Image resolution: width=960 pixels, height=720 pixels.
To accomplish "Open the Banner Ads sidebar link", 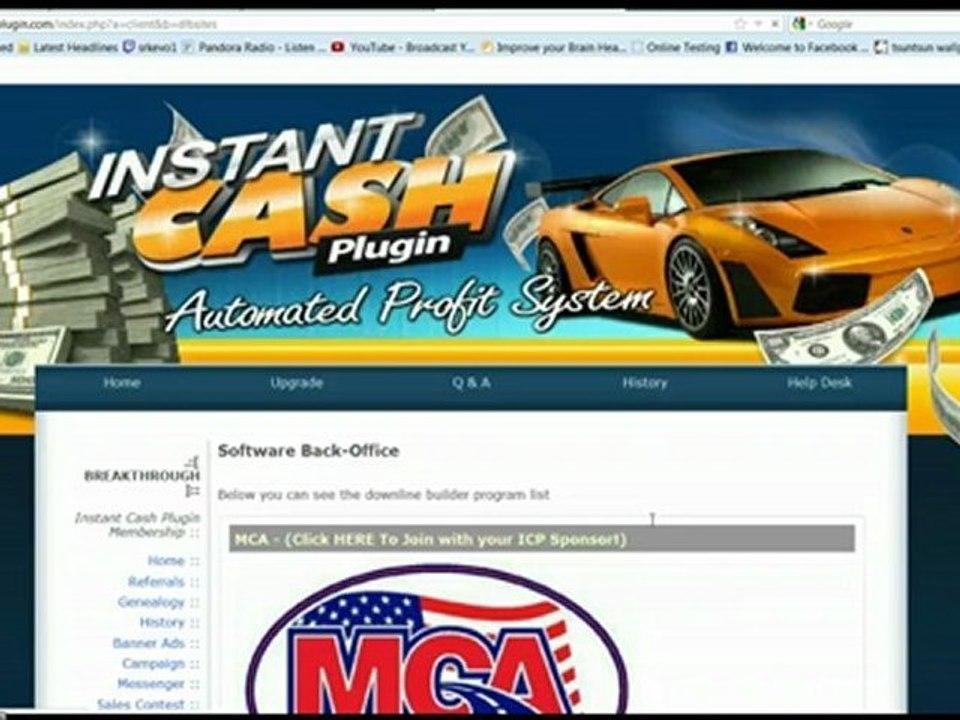I will coord(148,643).
